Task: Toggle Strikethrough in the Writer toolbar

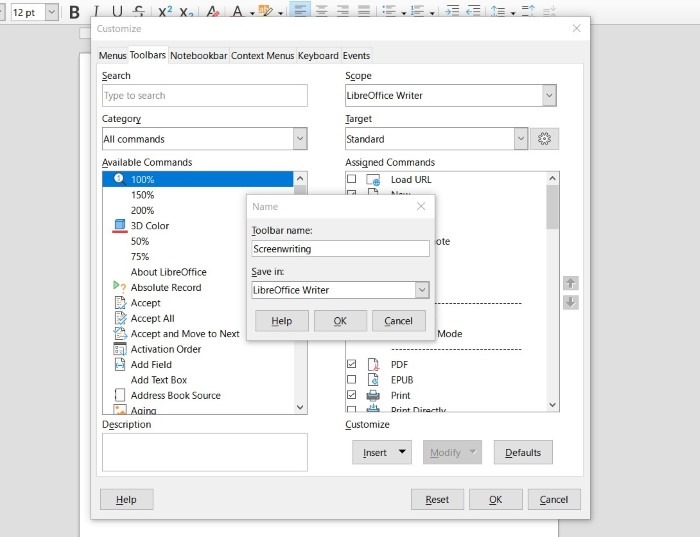Action: (x=139, y=12)
